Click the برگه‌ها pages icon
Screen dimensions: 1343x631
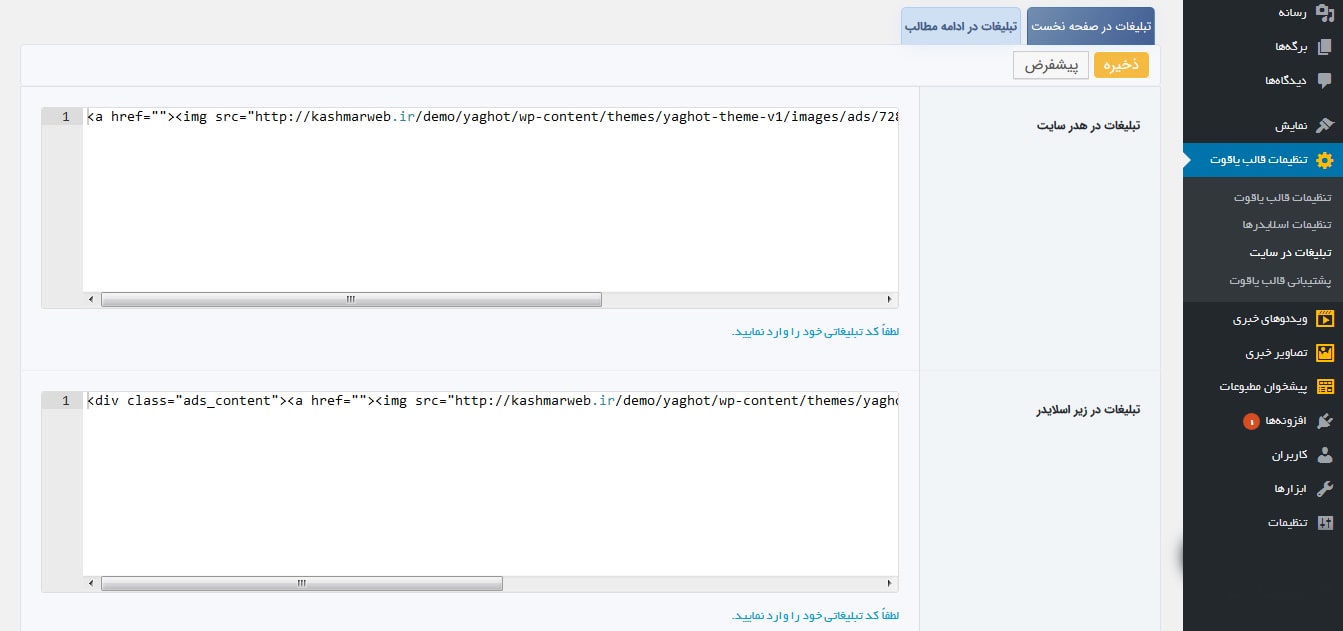pos(1324,46)
